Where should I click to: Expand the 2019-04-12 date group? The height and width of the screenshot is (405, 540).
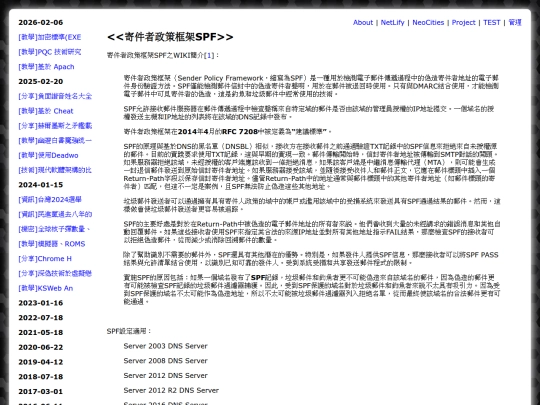coord(41,362)
